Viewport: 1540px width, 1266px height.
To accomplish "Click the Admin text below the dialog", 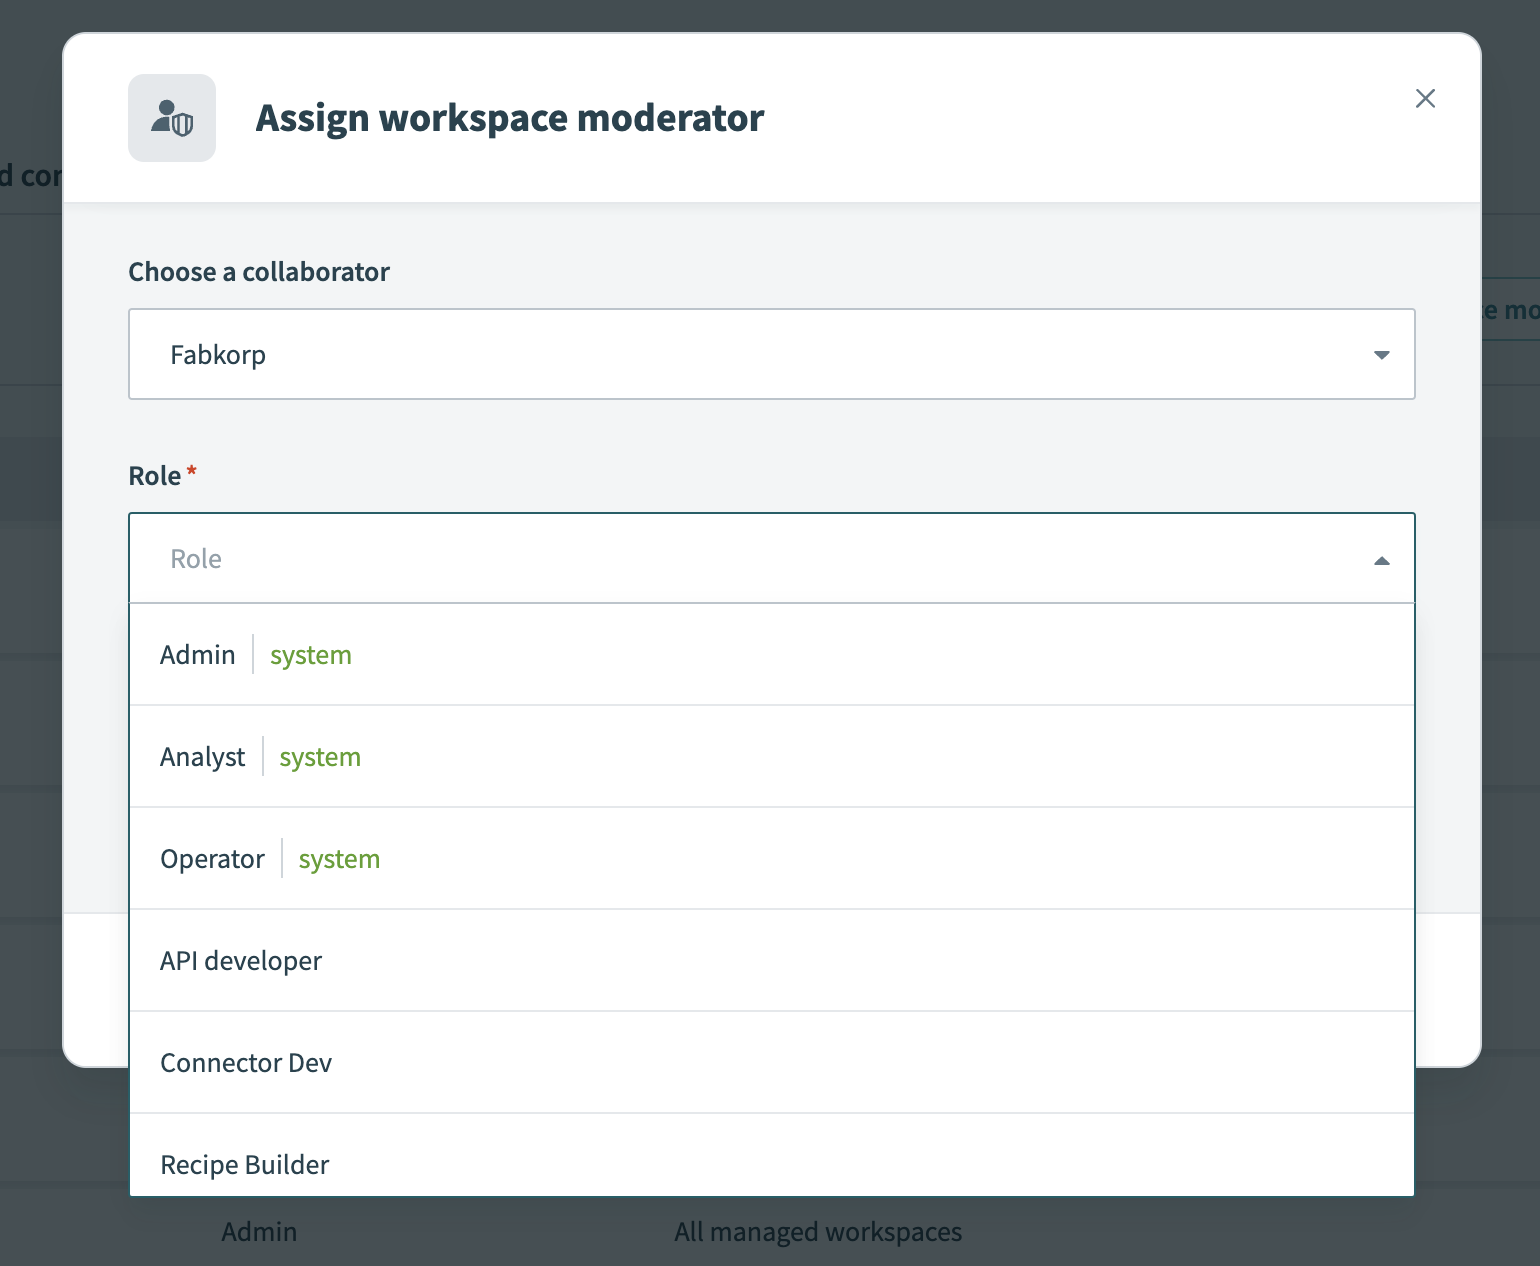I will click(x=259, y=1232).
